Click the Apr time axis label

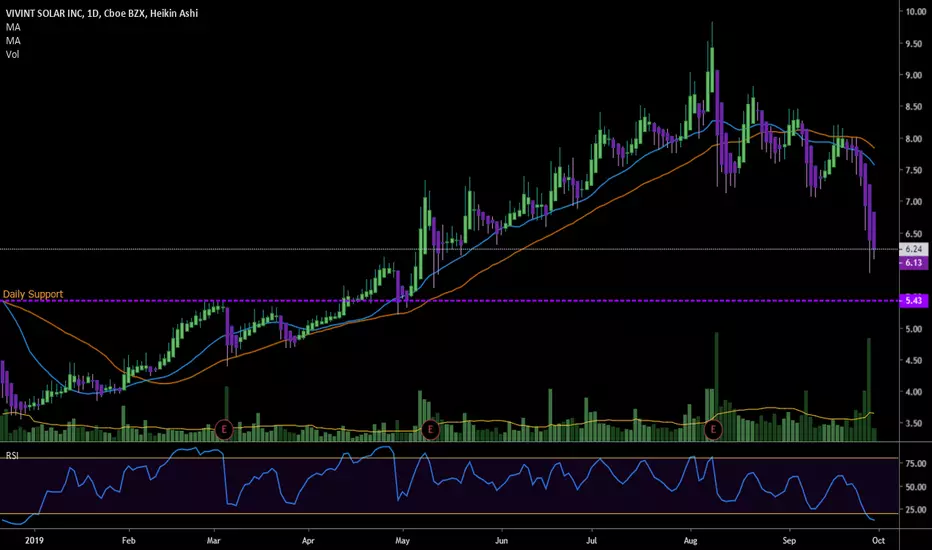(308, 540)
